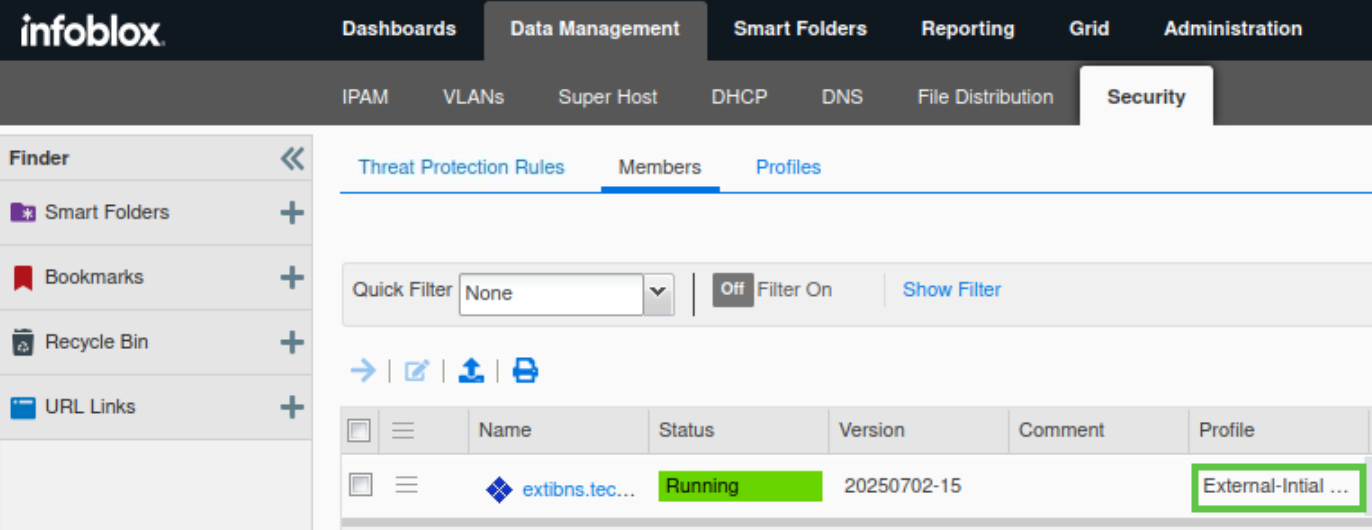Screen dimensions: 1372x530
Task: Click the print toolbar icon
Action: click(x=525, y=371)
